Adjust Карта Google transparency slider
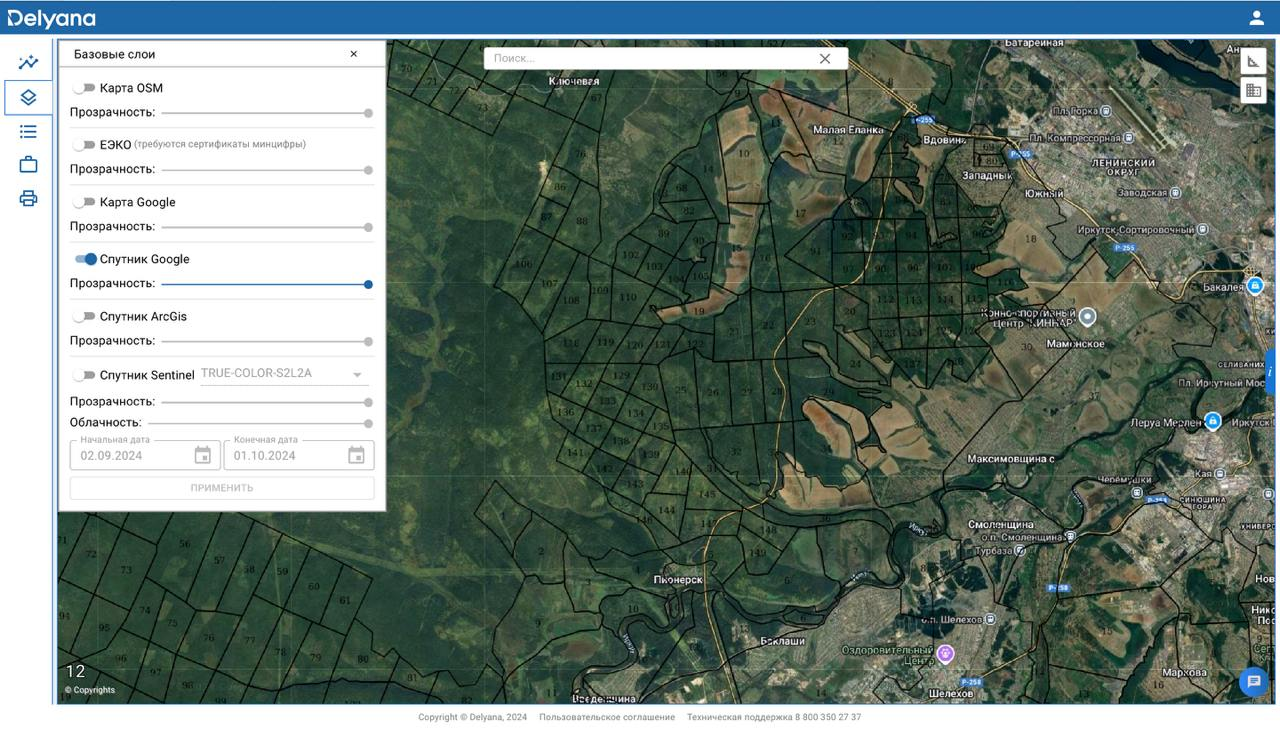The height and width of the screenshot is (730, 1280). [x=267, y=227]
